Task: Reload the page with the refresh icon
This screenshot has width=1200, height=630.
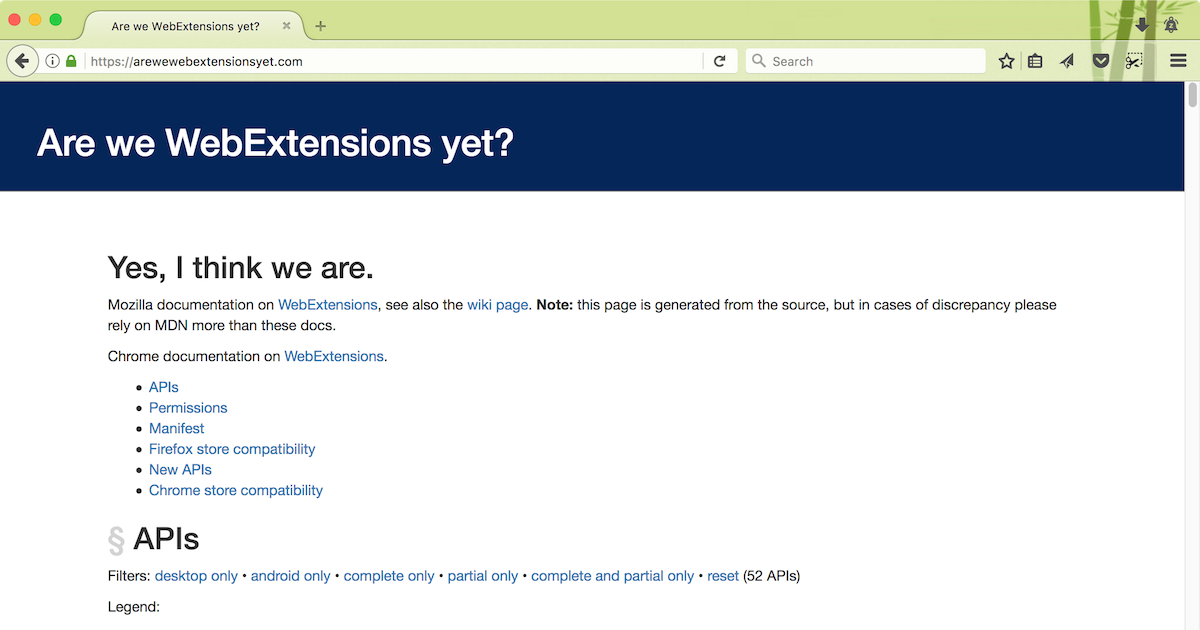Action: [719, 61]
